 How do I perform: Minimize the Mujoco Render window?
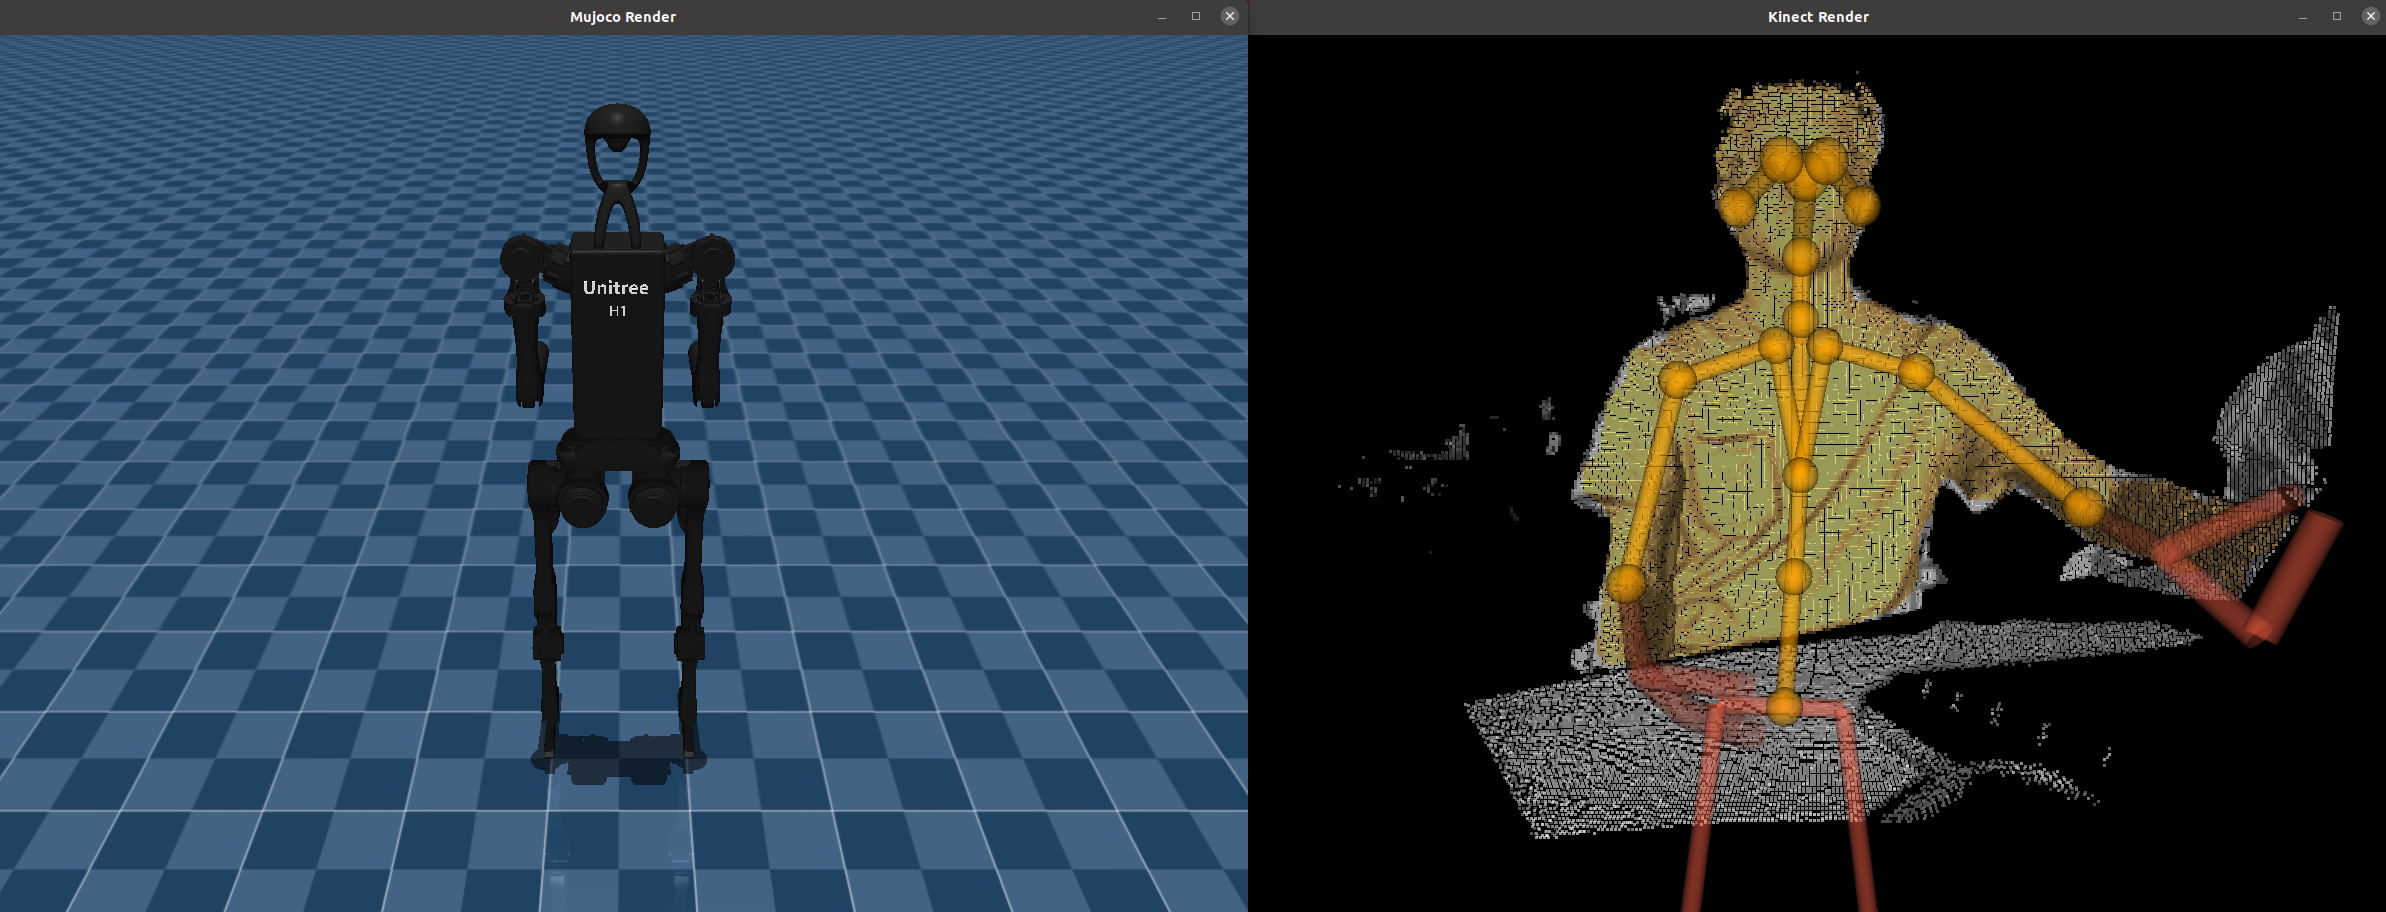[1161, 17]
